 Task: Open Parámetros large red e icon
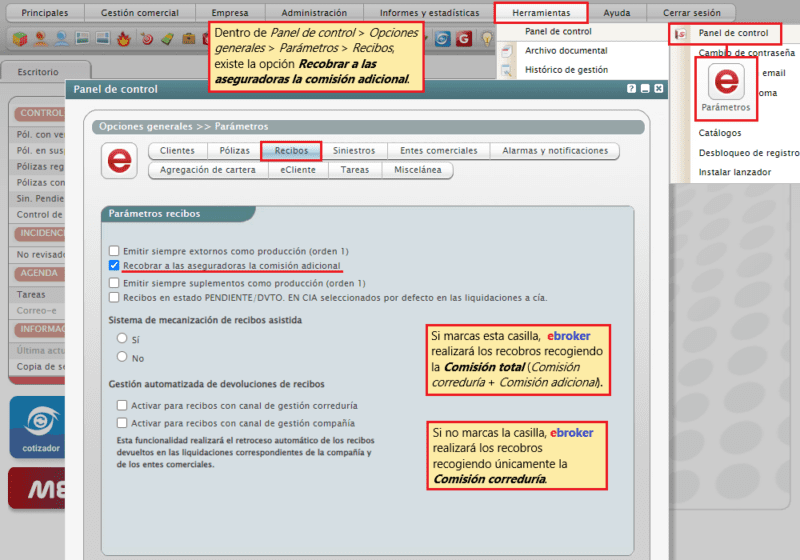(x=726, y=82)
